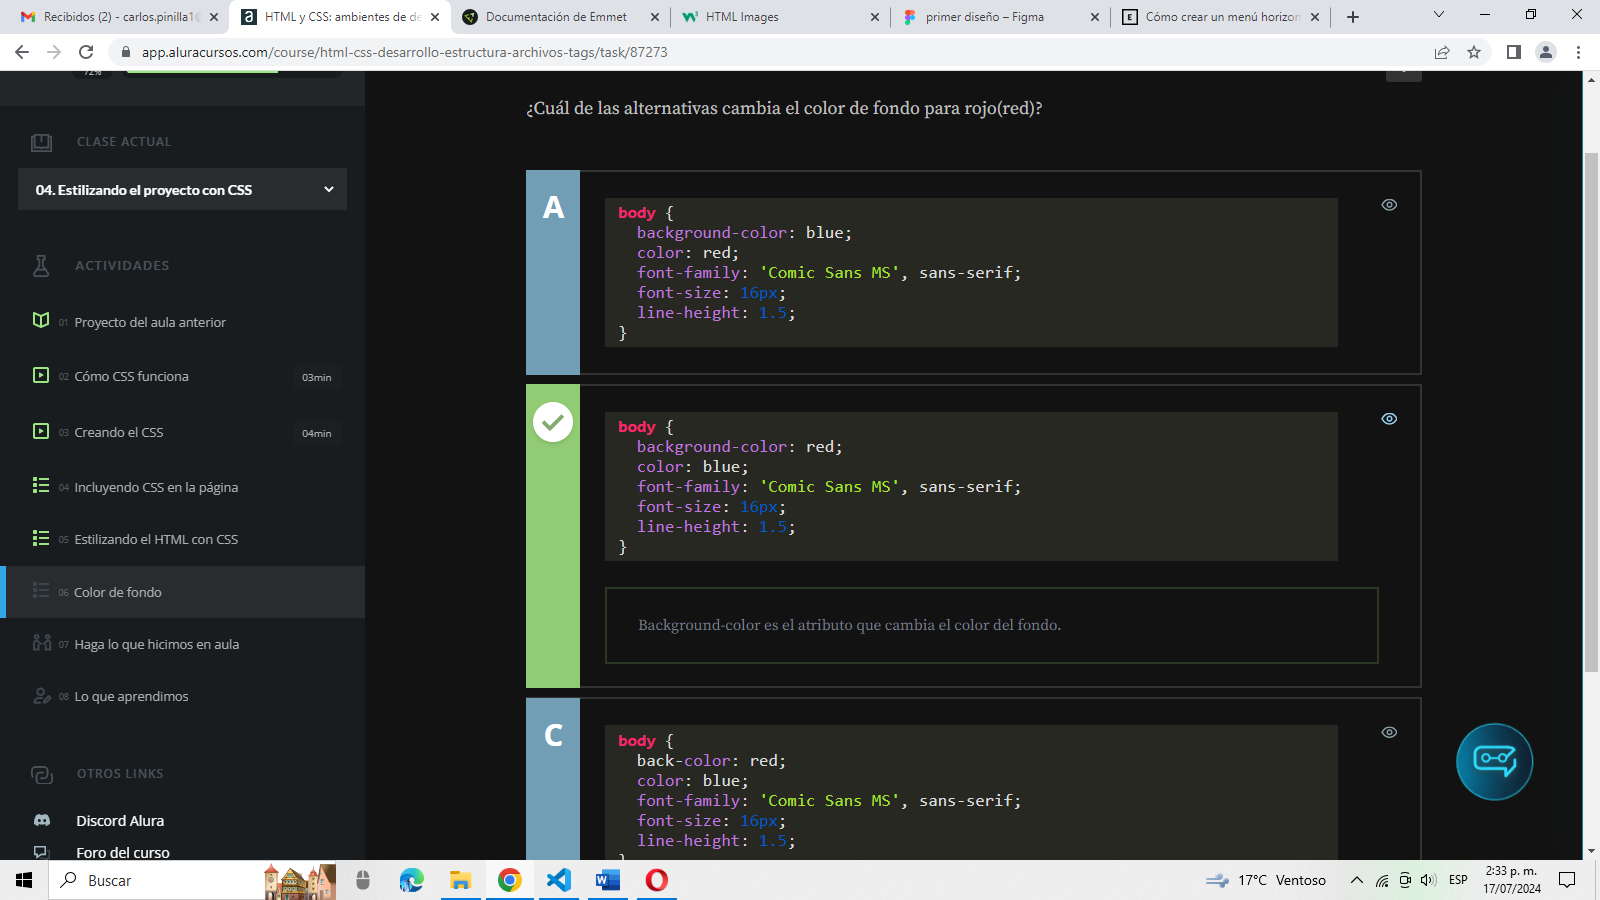Open the Windows Start menu
1600x900 pixels.
tap(24, 880)
